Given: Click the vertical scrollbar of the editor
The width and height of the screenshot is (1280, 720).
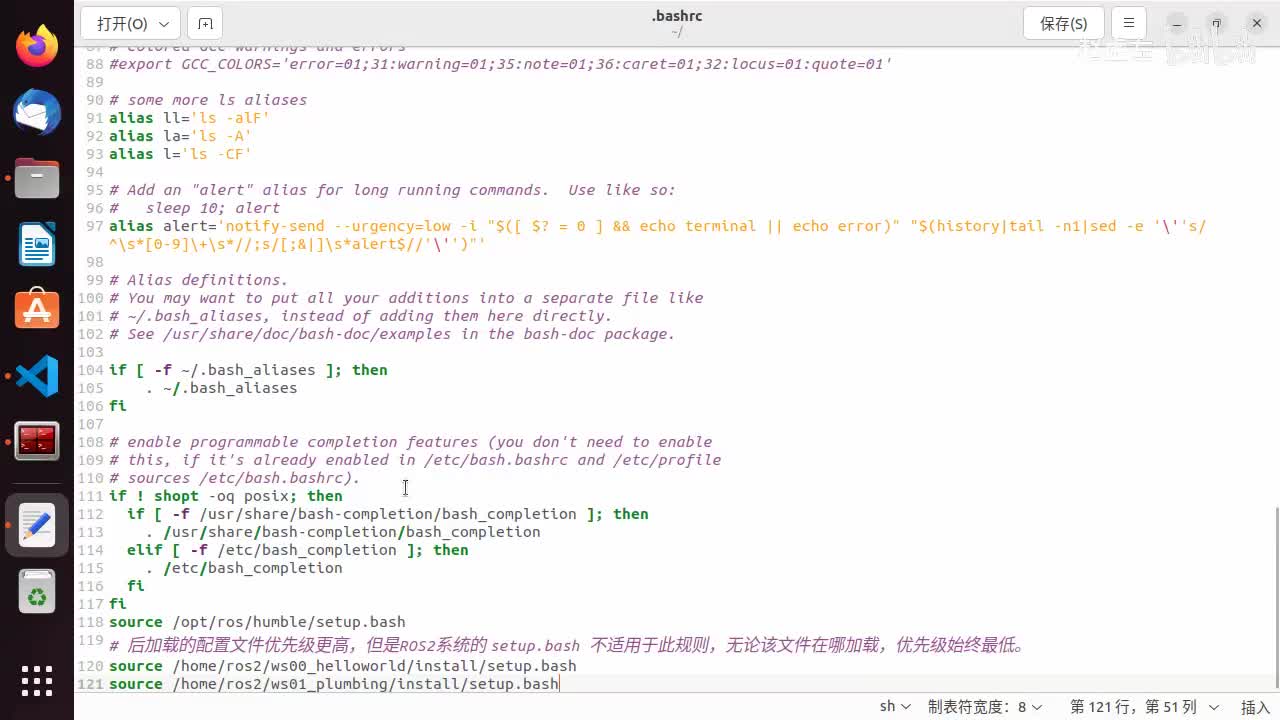Looking at the screenshot, I should [1275, 600].
